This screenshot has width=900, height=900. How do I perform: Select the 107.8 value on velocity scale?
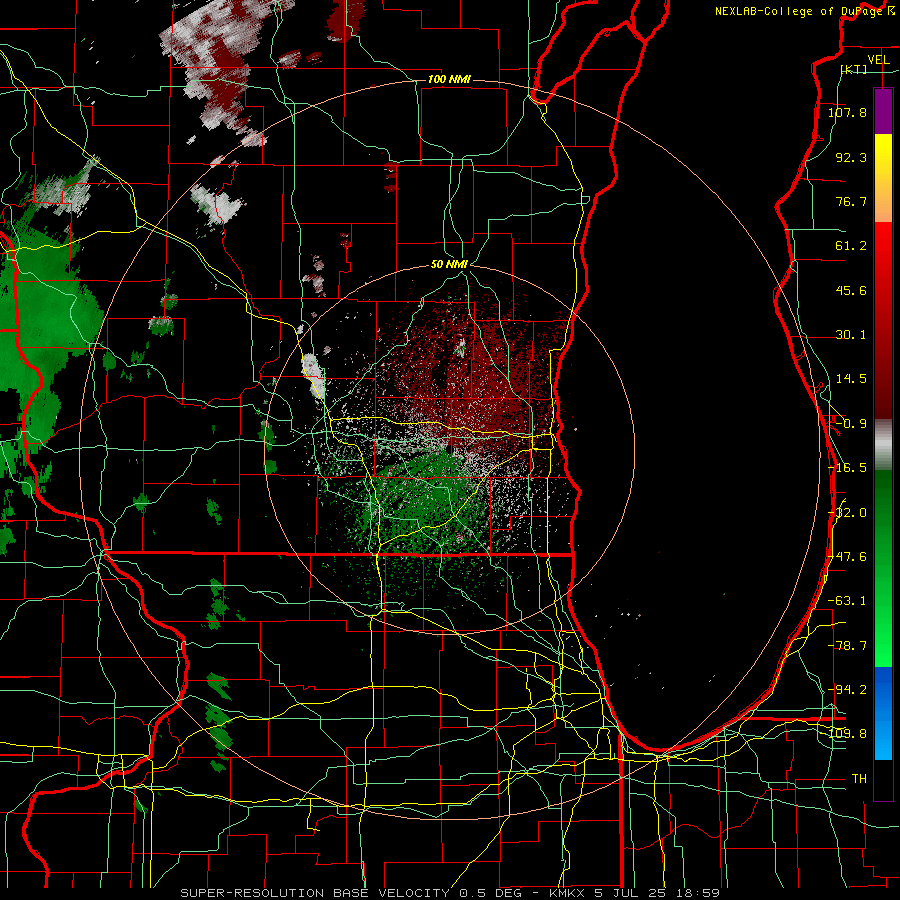tap(847, 112)
